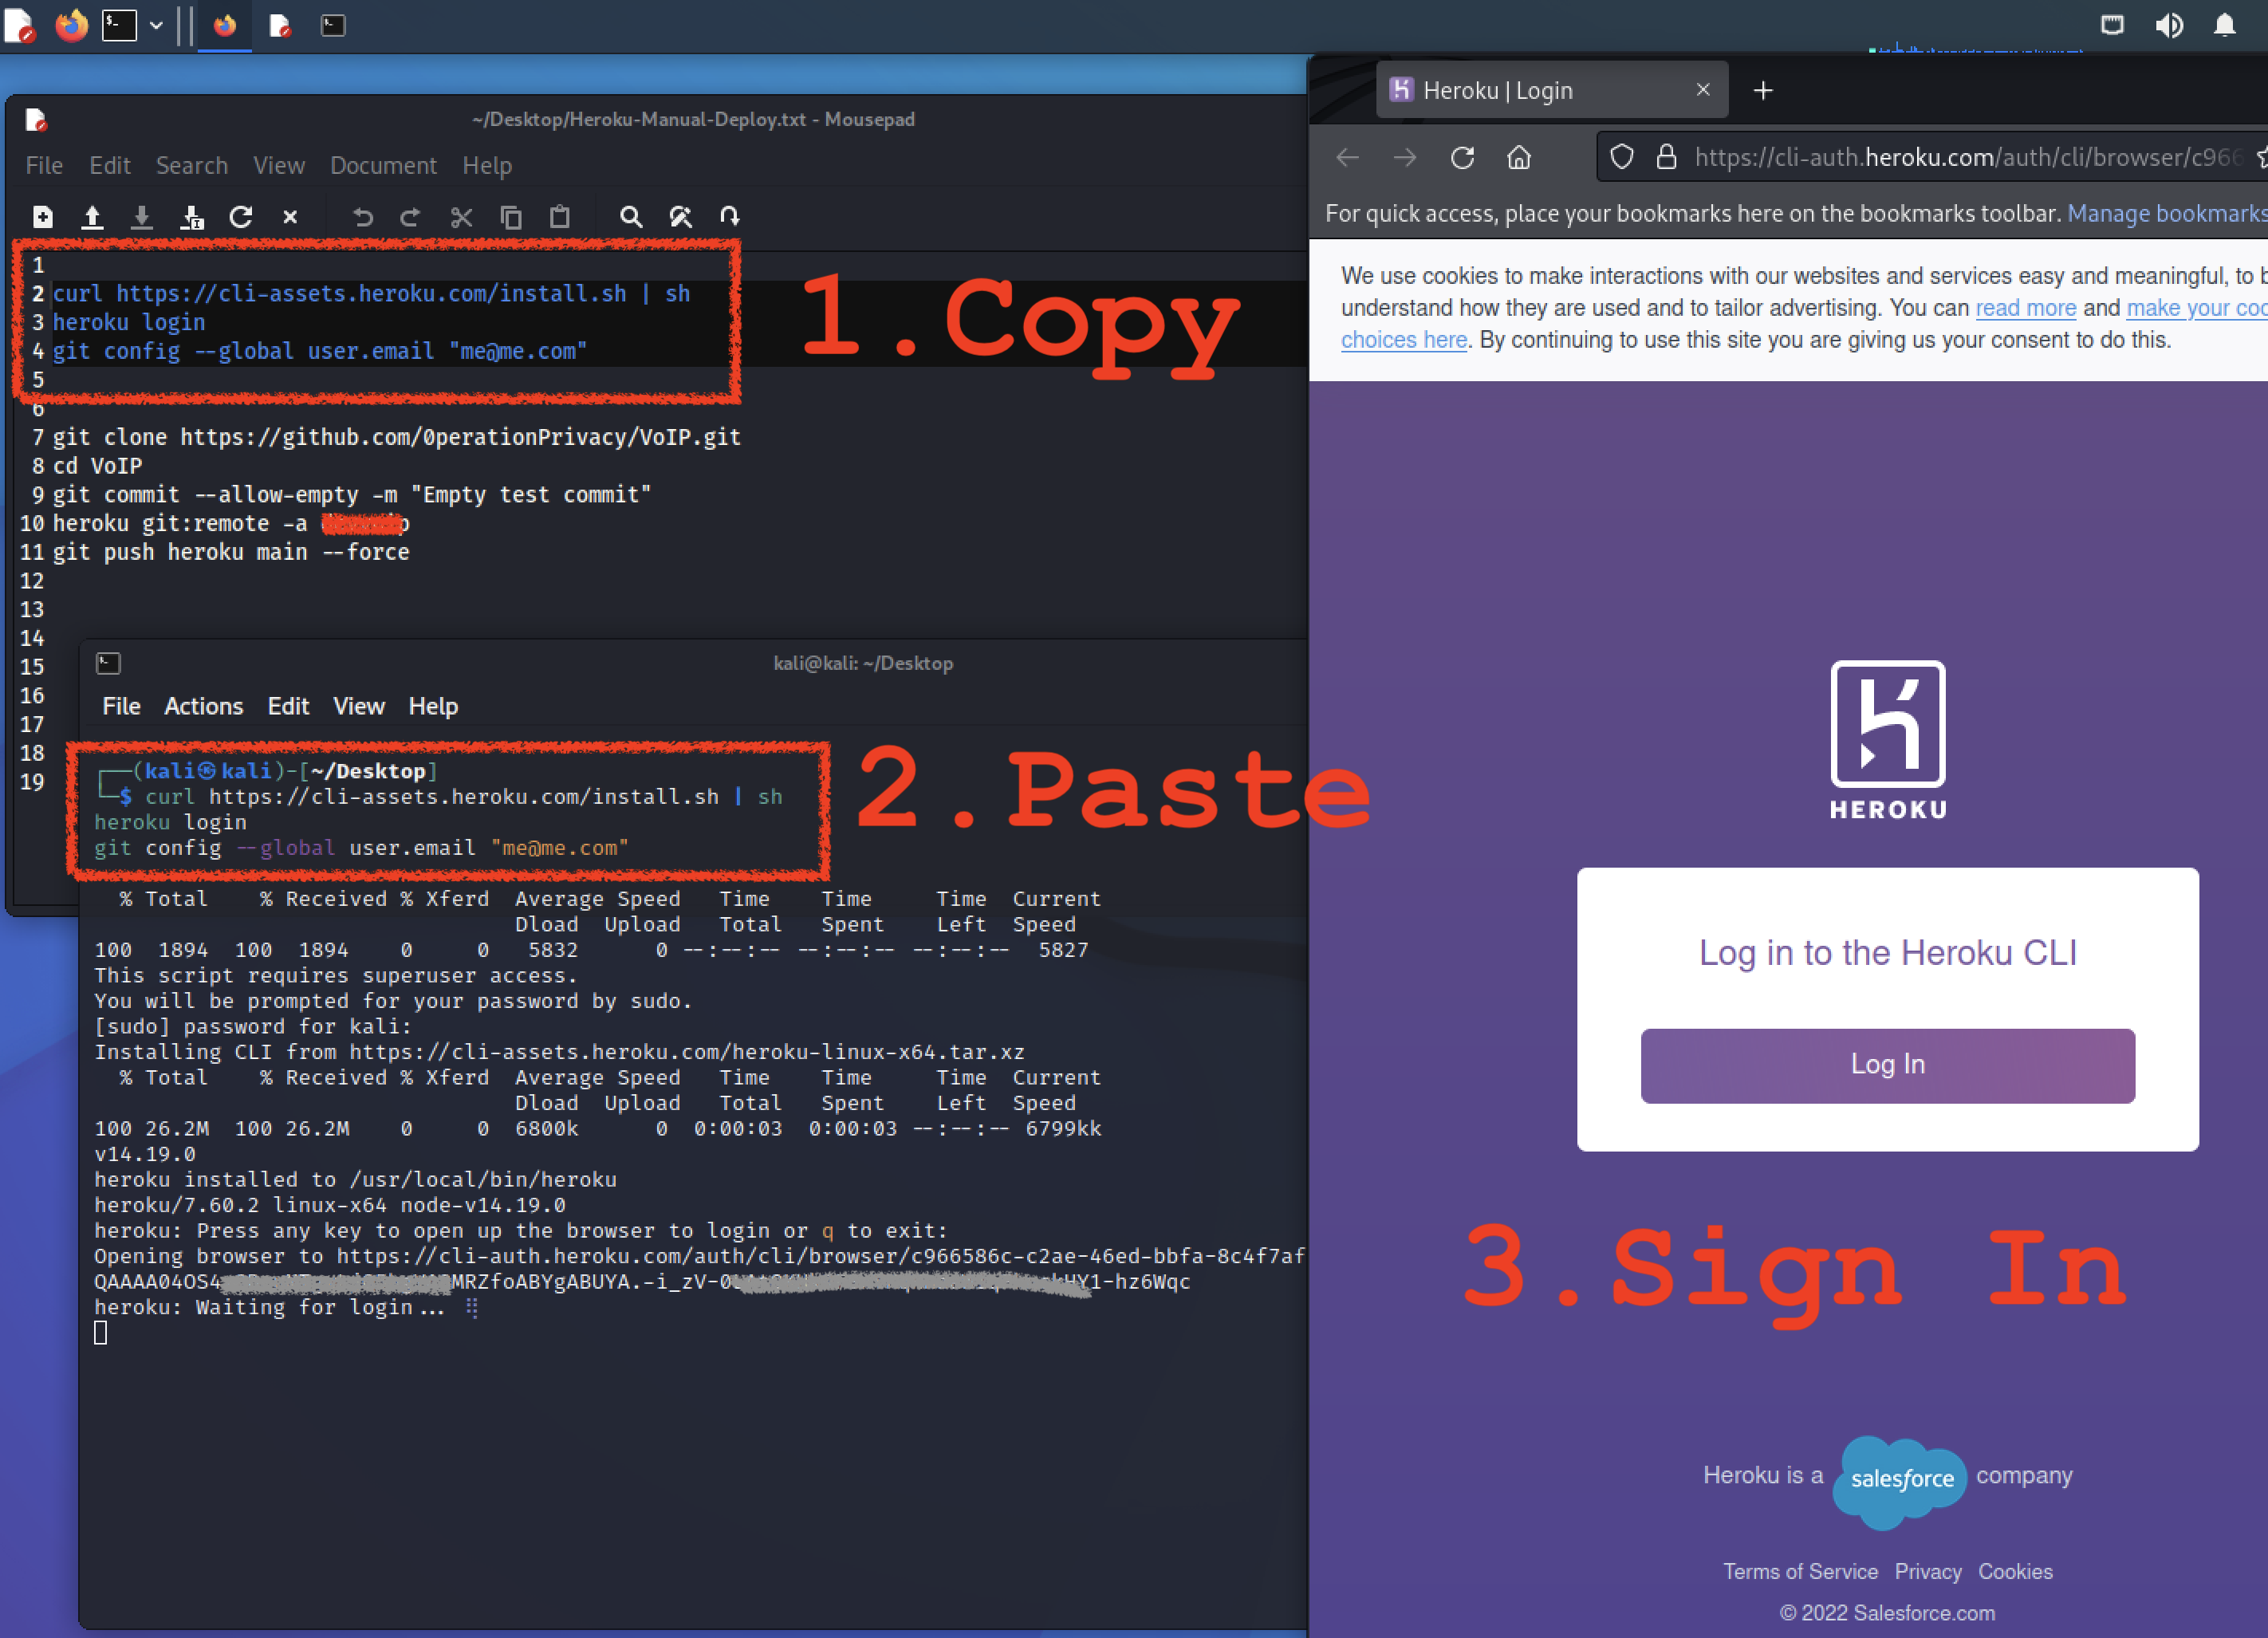Screen dimensions: 2268x1638
Task: Click the Firefox home icon
Action: point(1519,158)
